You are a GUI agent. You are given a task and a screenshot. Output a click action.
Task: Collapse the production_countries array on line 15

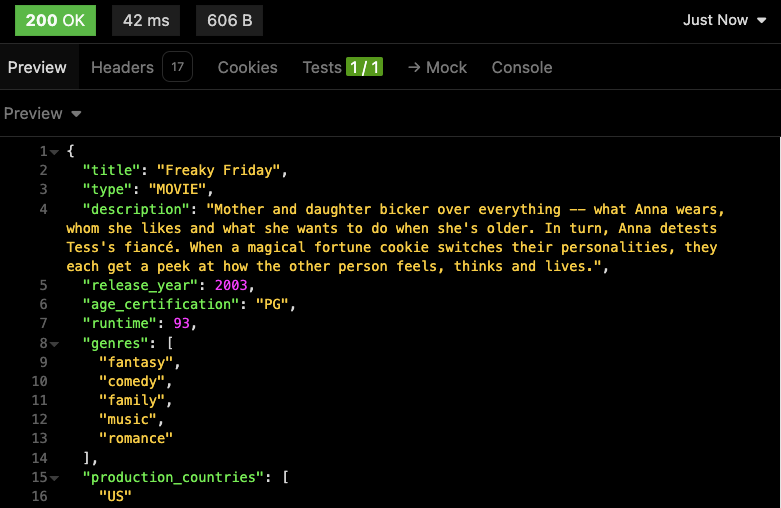click(54, 478)
